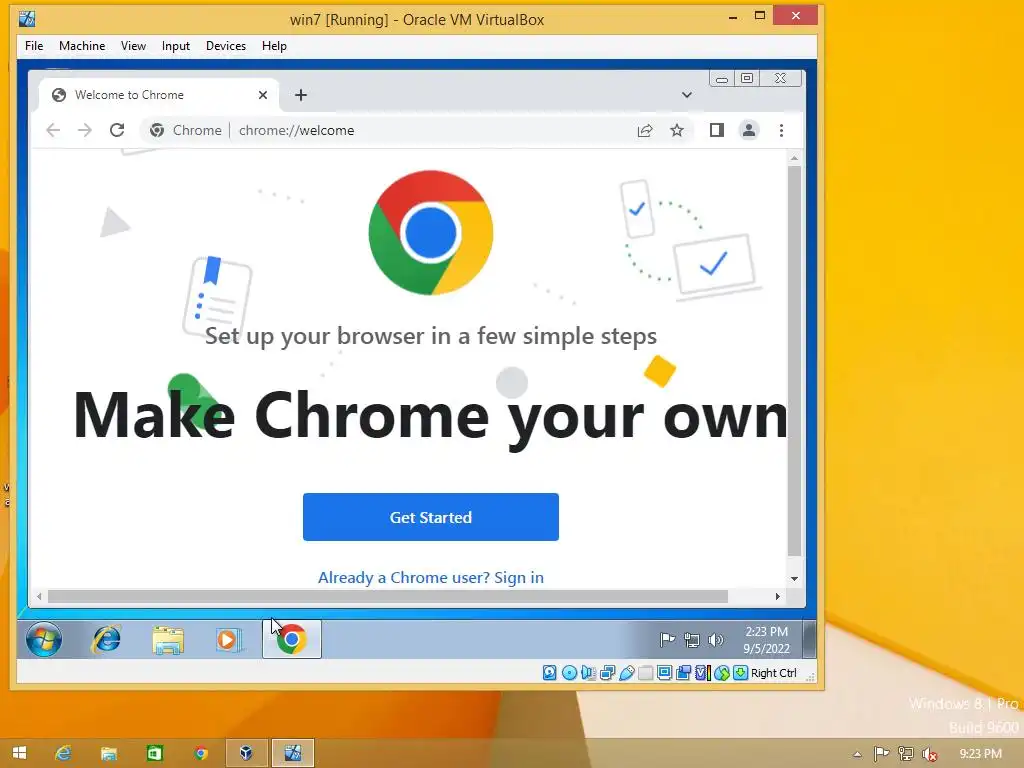Click the guest Action Center flag icon
This screenshot has height=768, width=1024.
(x=667, y=640)
